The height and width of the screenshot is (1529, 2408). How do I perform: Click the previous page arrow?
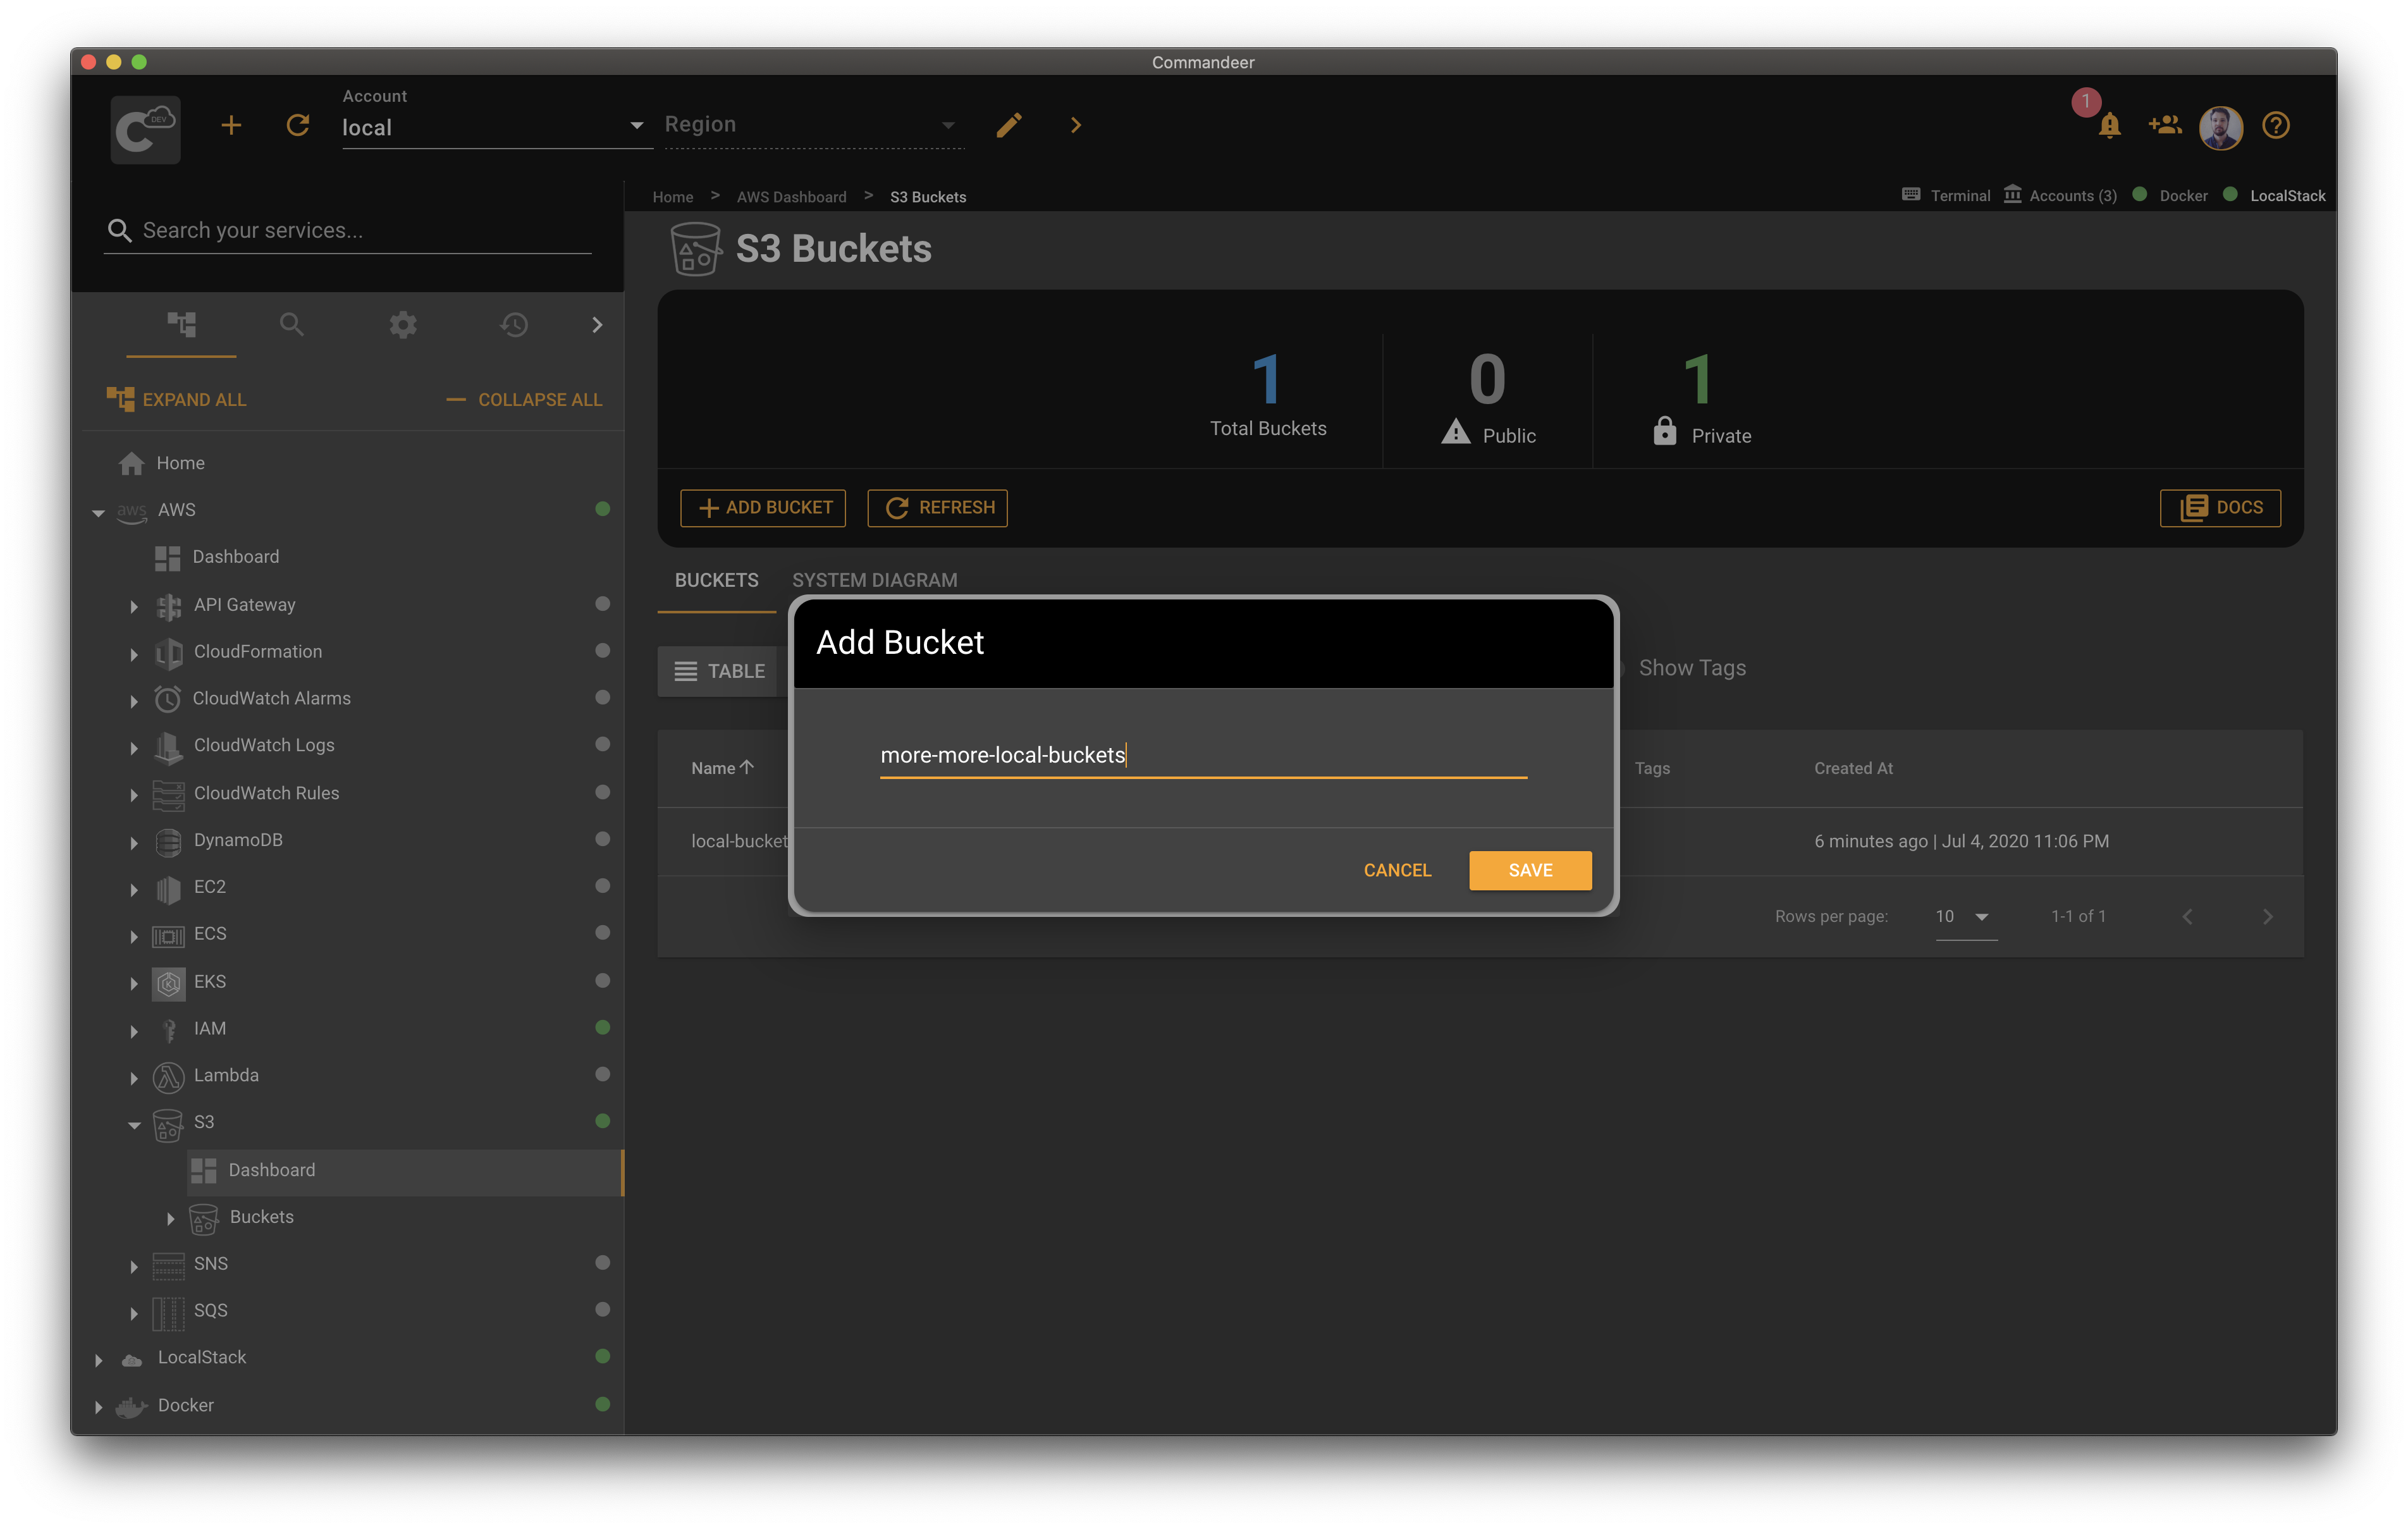point(2187,917)
